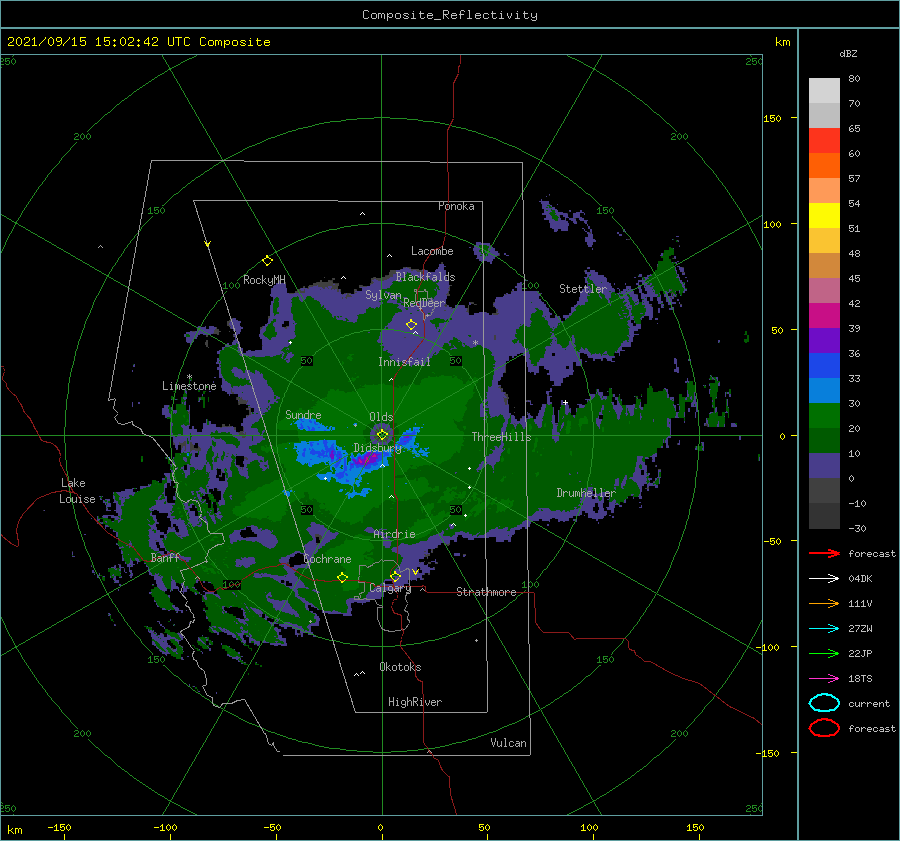The height and width of the screenshot is (841, 900).
Task: Click the cyan 27ZW arrow in legend
Action: [824, 629]
